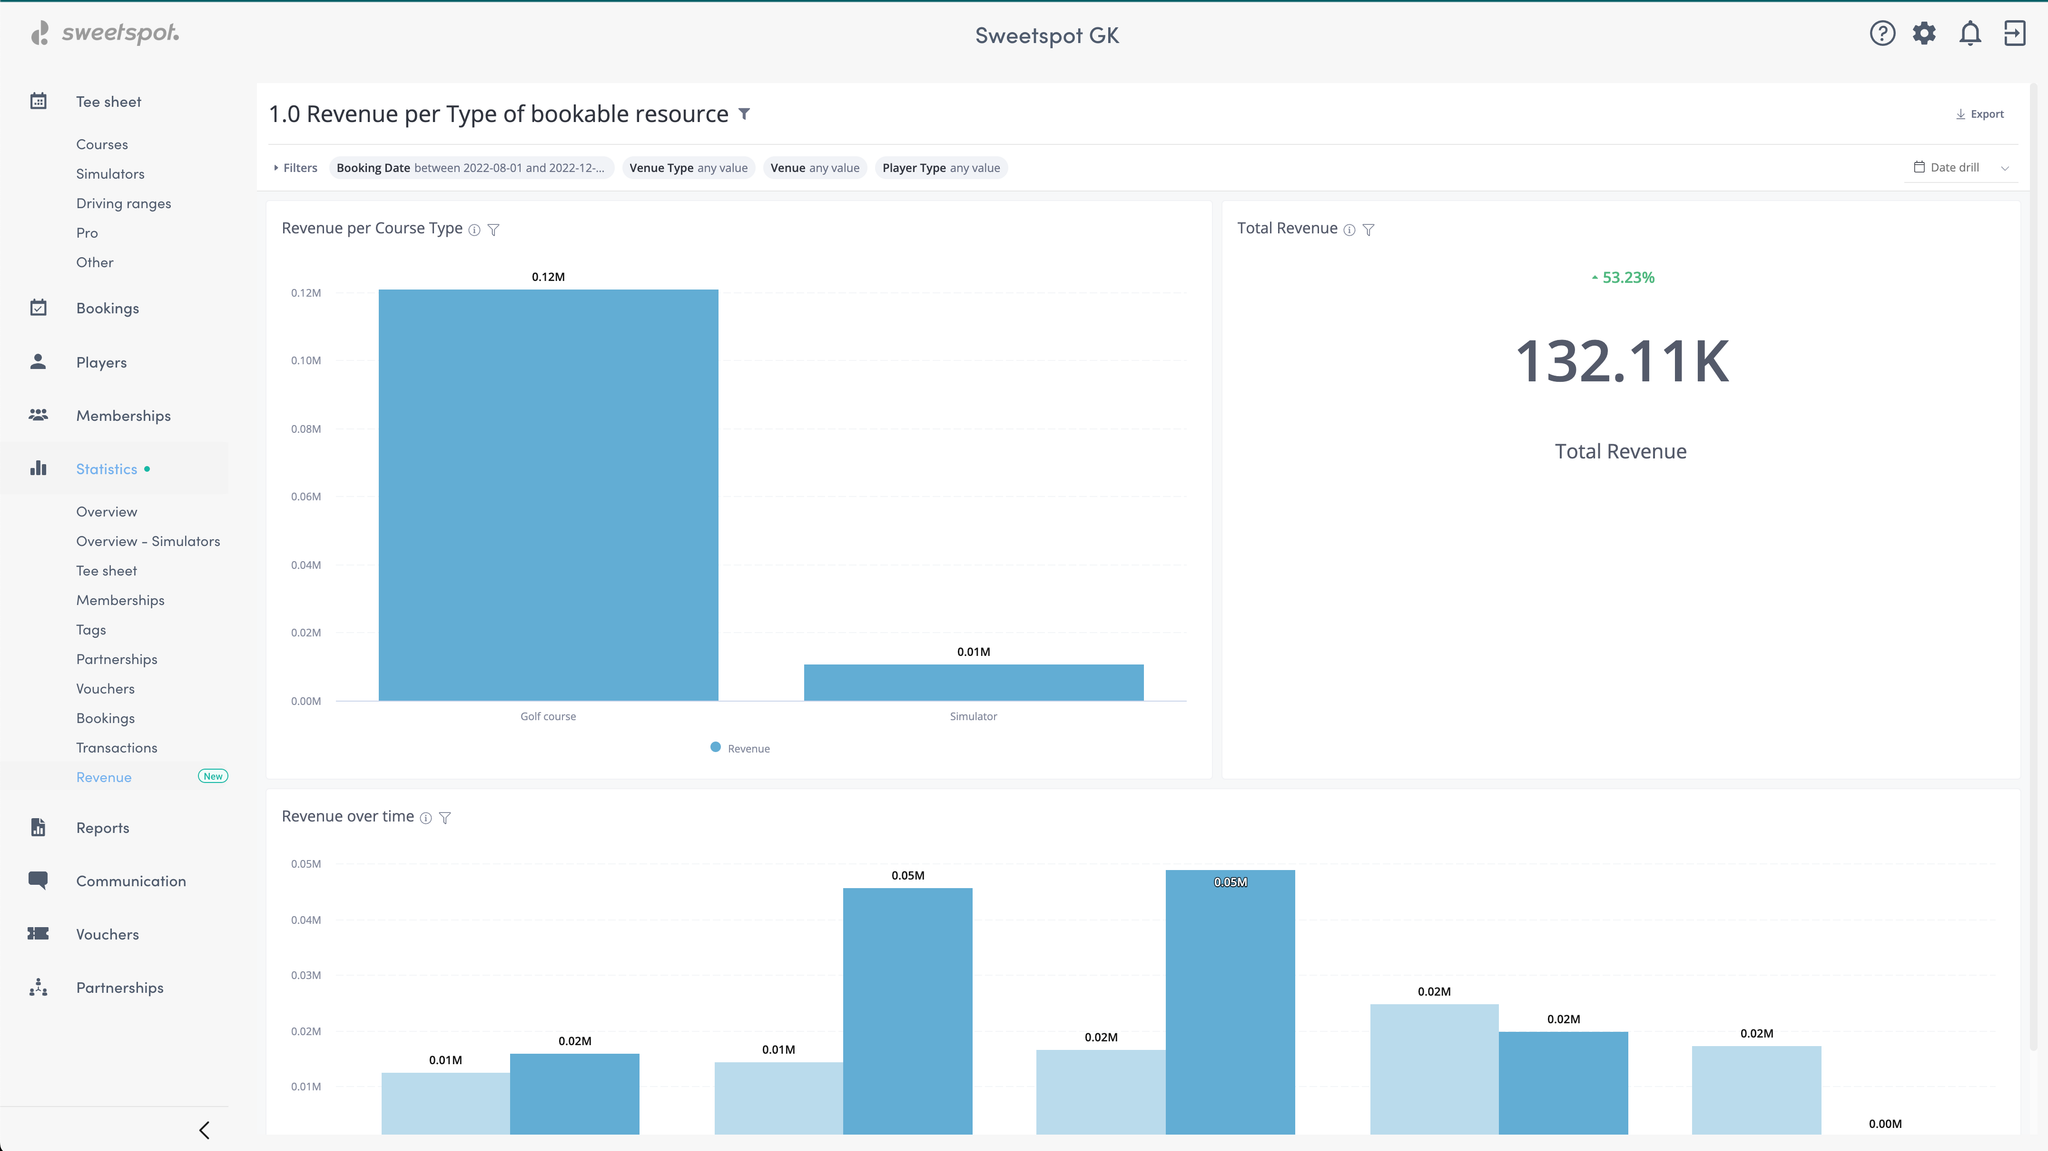This screenshot has width=2048, height=1151.
Task: Open Vouchers in main sidebar
Action: (107, 934)
